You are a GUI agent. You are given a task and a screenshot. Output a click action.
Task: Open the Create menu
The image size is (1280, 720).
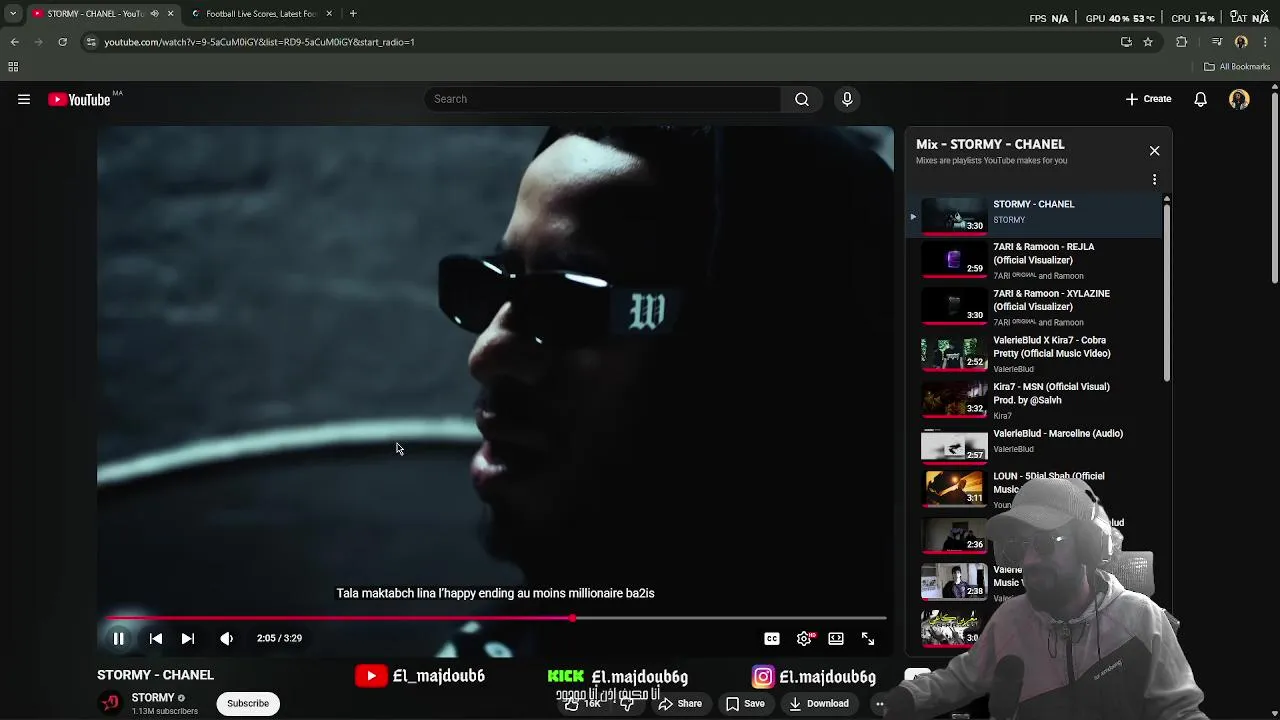tap(1148, 99)
